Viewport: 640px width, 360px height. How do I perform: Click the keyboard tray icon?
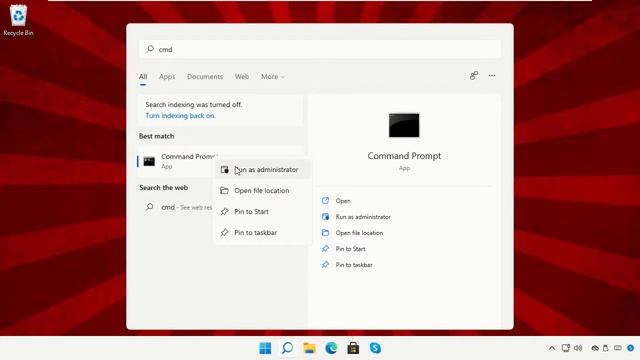coord(618,348)
